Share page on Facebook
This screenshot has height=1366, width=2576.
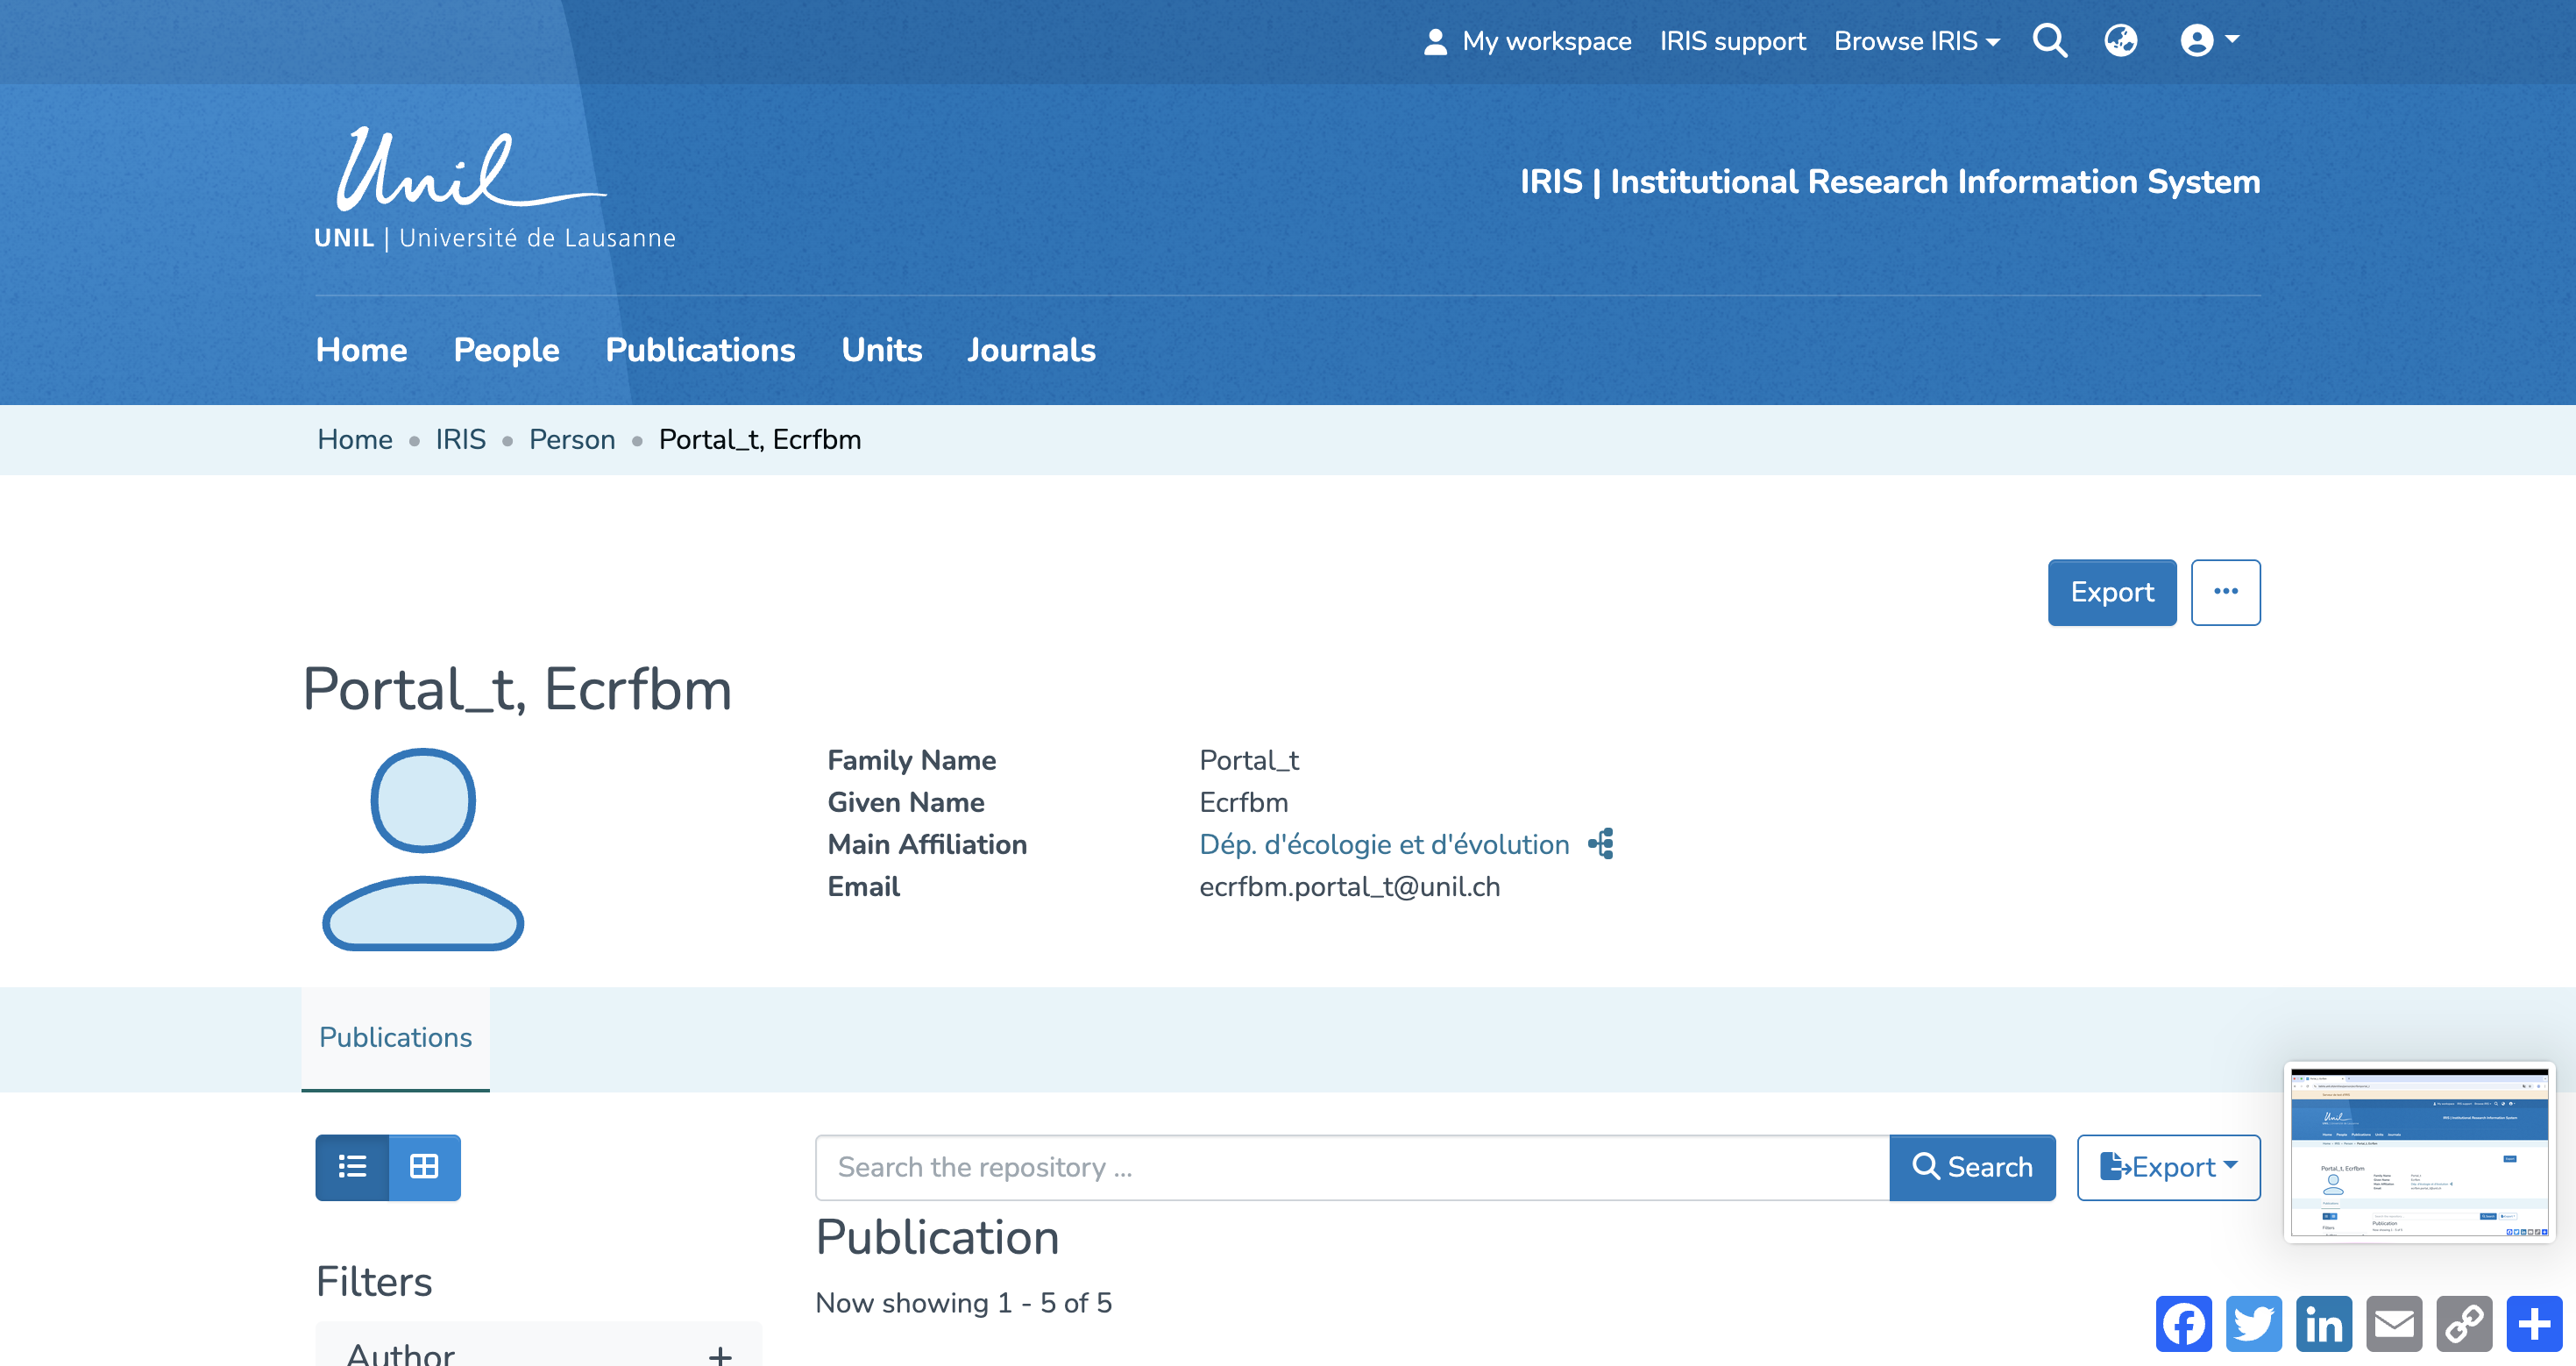pos(2183,1324)
